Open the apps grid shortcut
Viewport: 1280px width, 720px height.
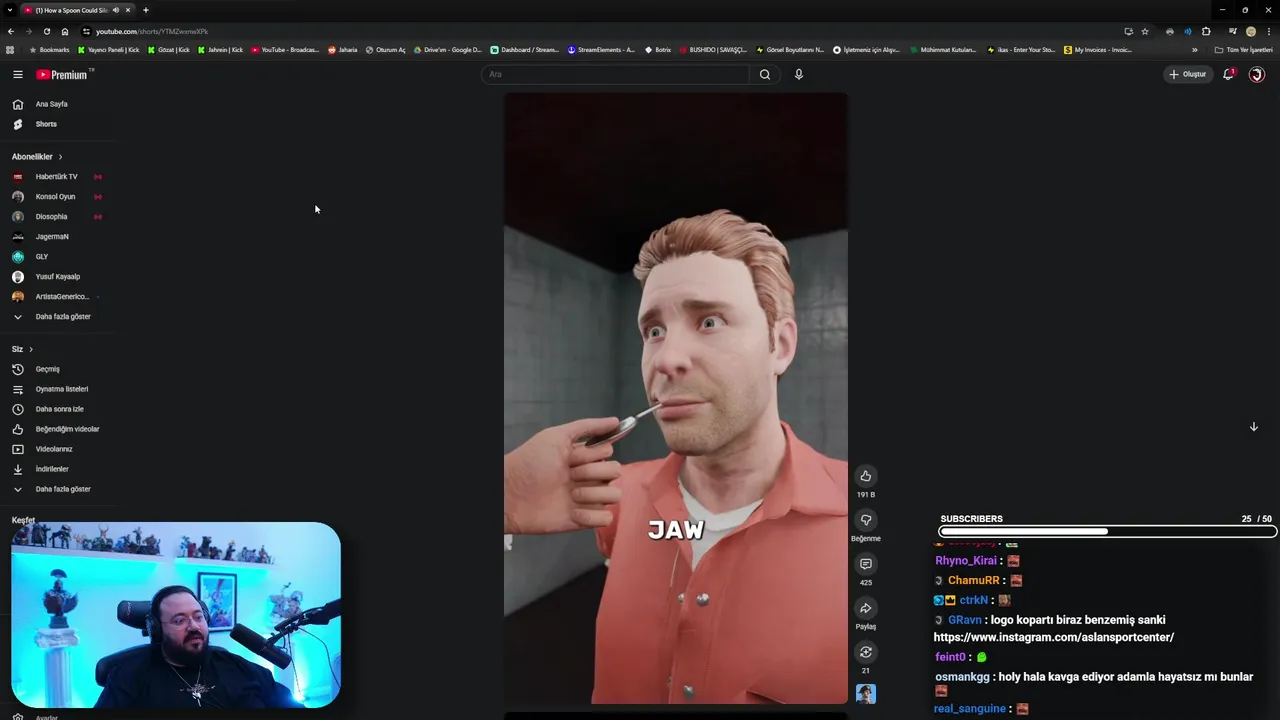point(10,50)
